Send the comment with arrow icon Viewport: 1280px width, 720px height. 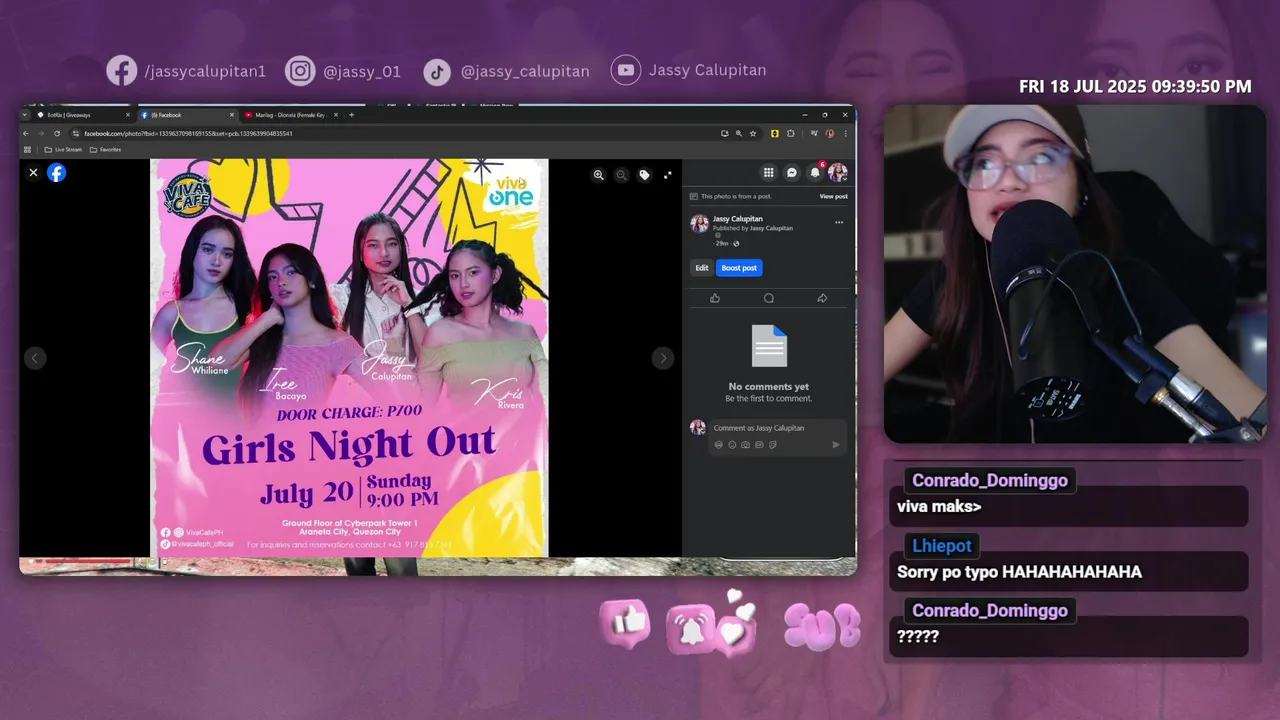[836, 444]
